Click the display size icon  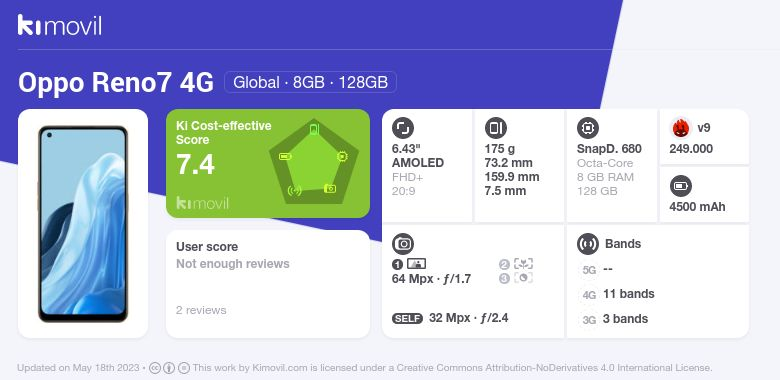(403, 128)
